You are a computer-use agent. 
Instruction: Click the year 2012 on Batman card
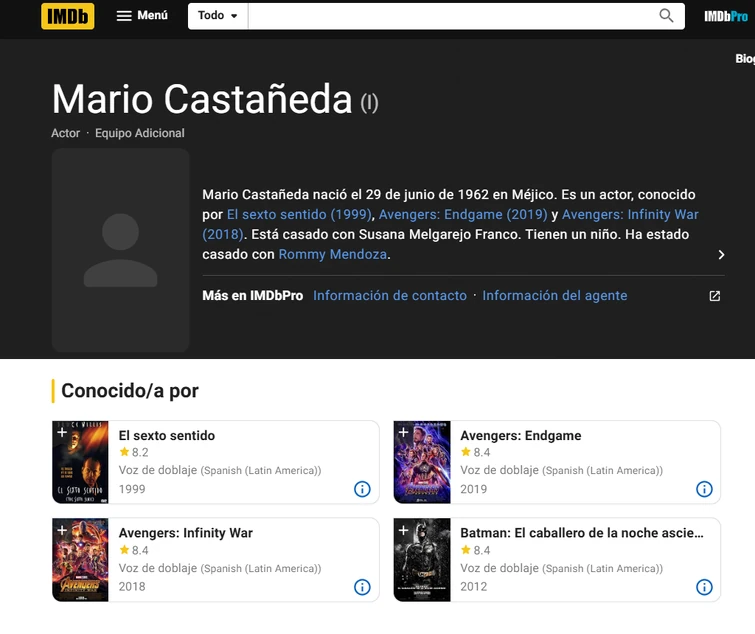[x=473, y=586]
